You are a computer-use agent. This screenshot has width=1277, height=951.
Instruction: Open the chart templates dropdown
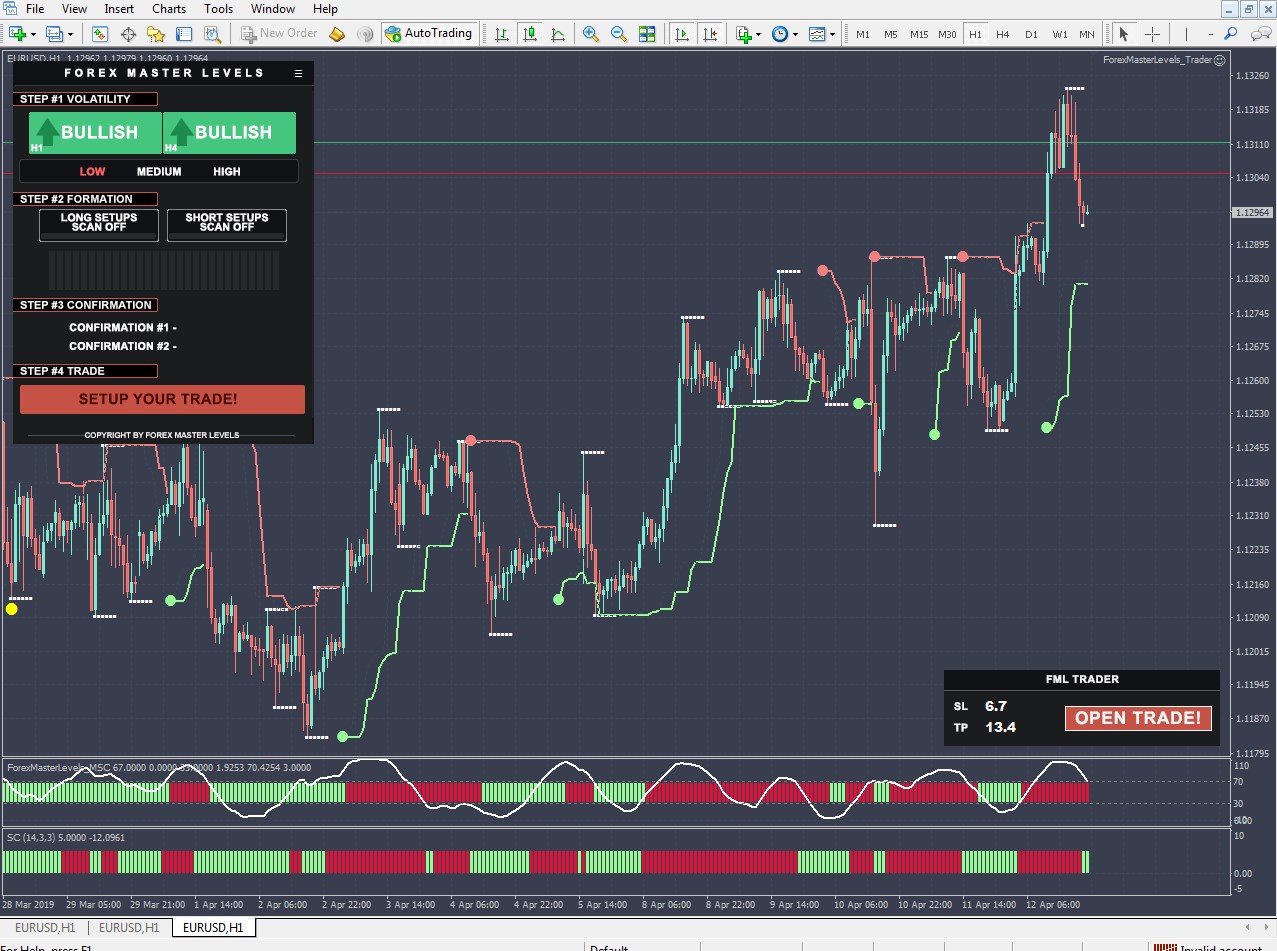817,33
